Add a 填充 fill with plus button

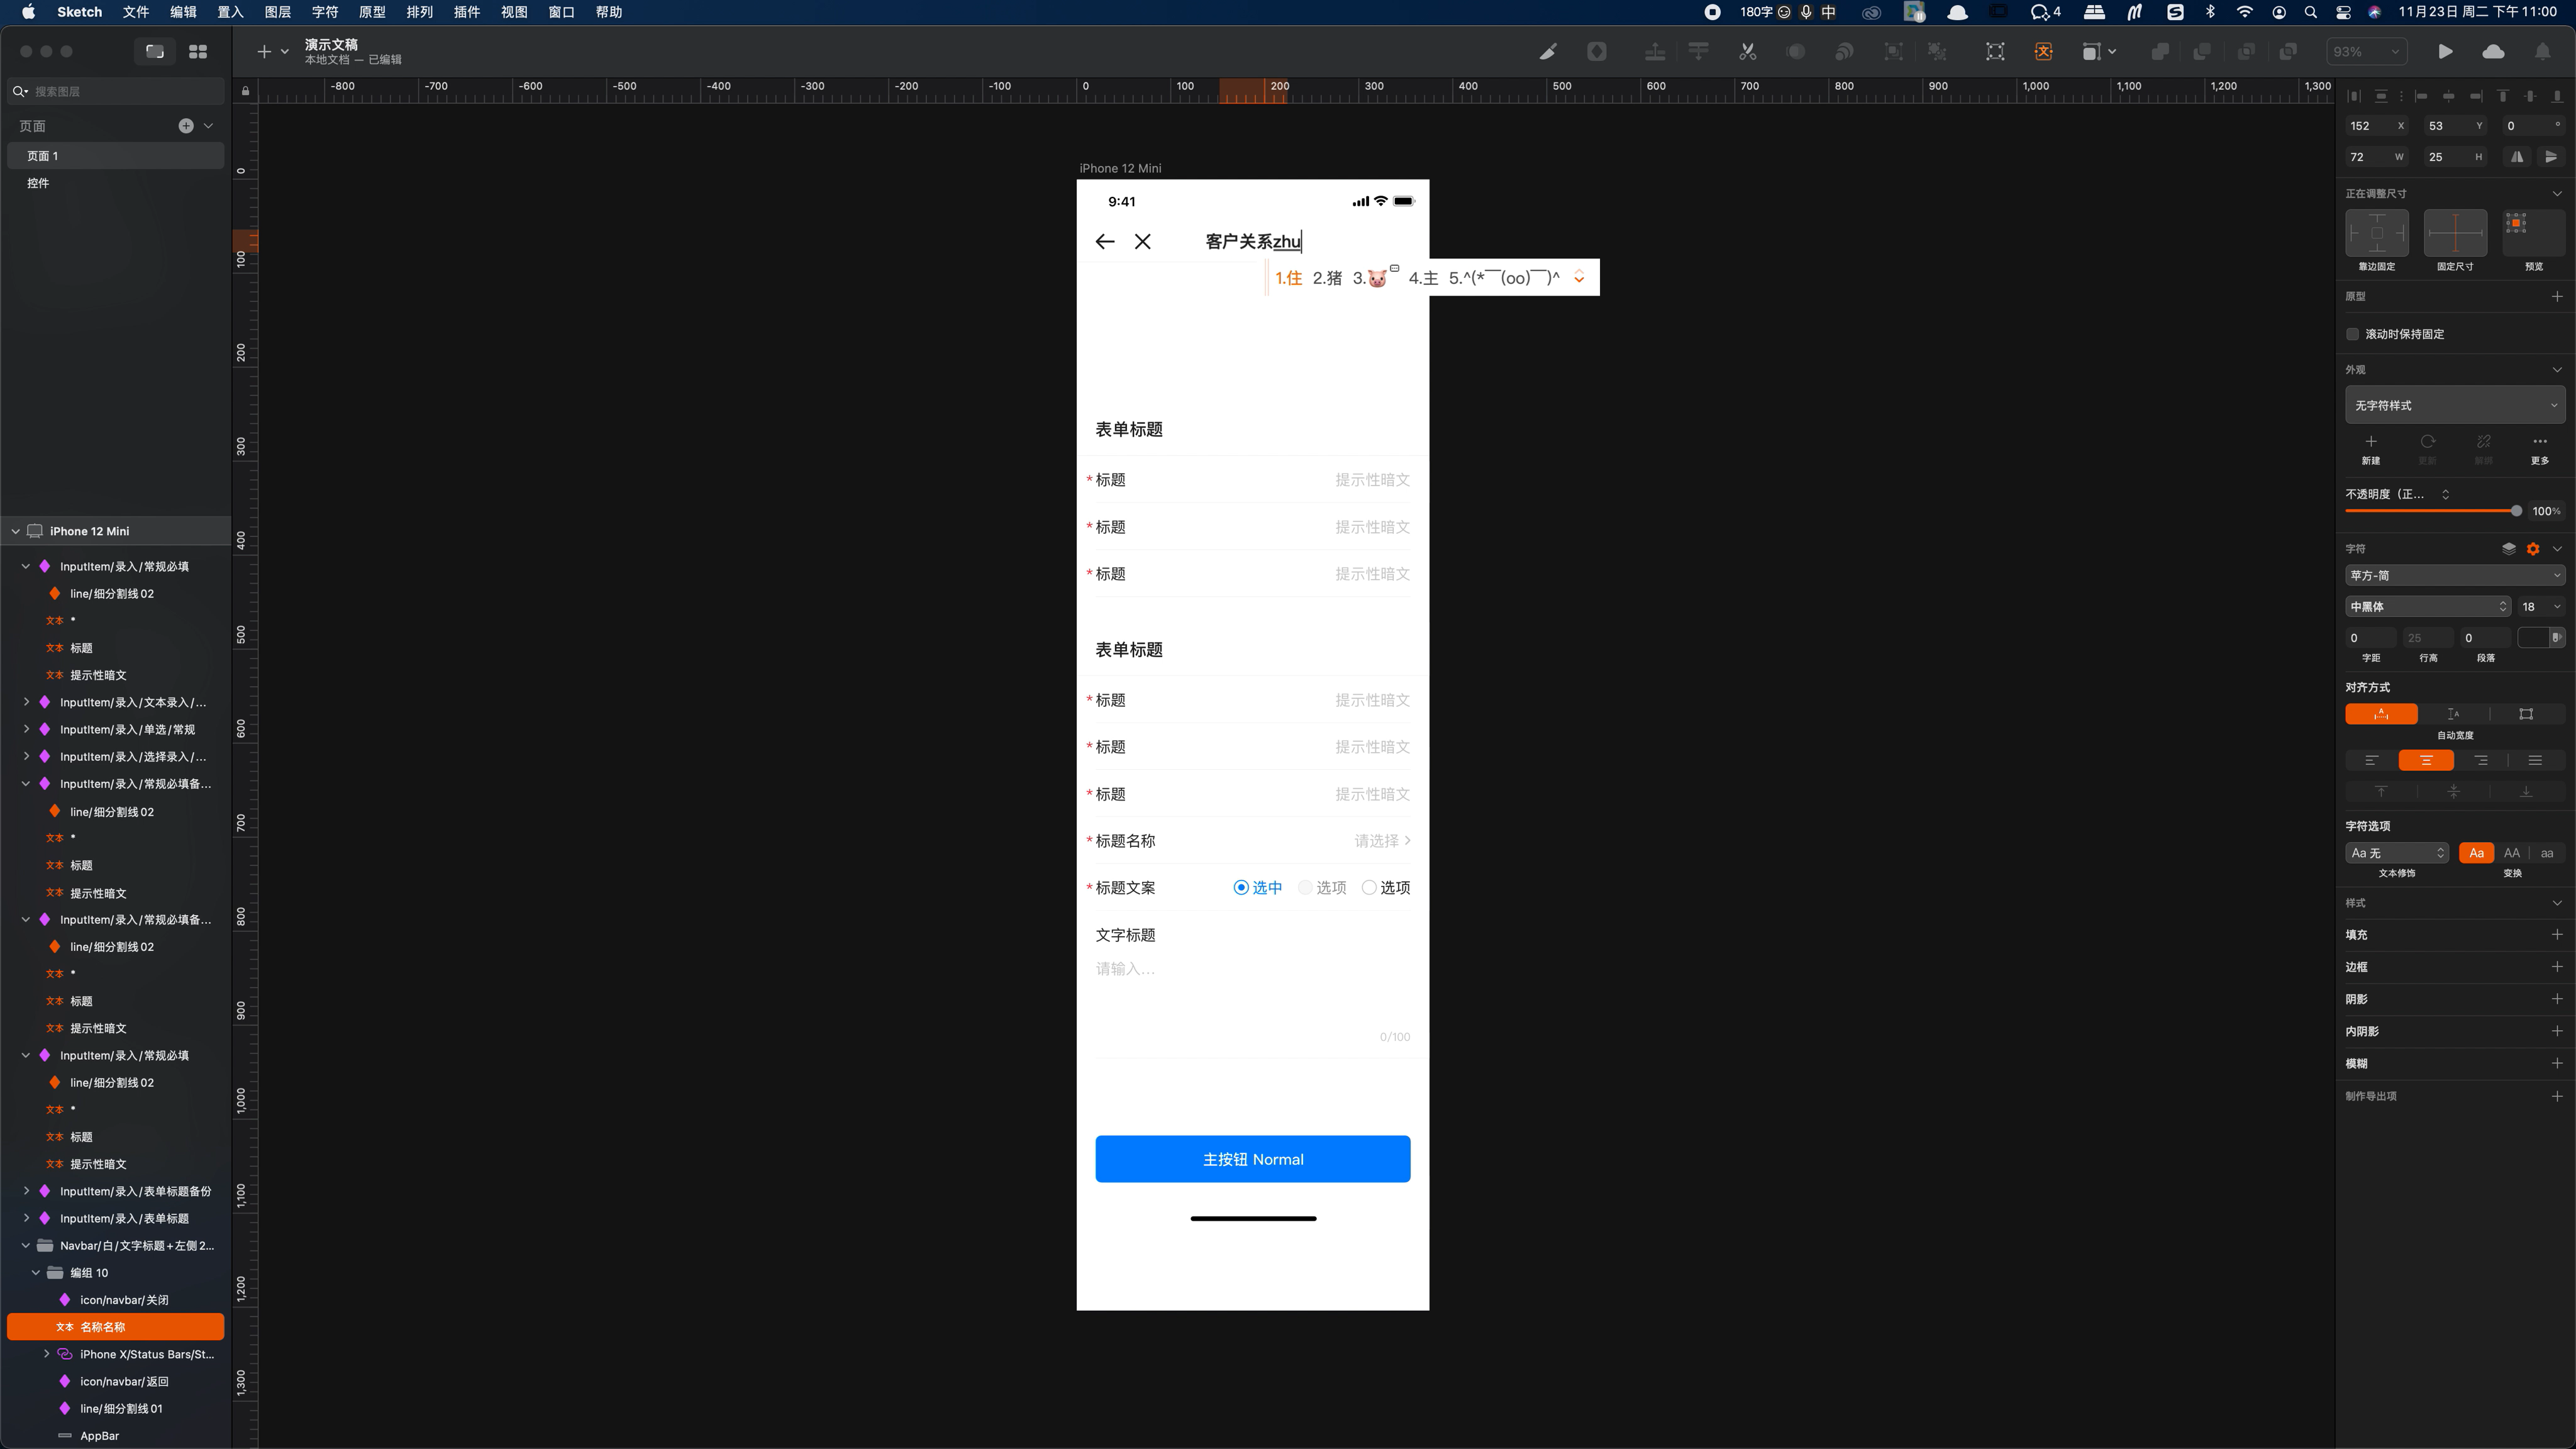click(x=2556, y=935)
